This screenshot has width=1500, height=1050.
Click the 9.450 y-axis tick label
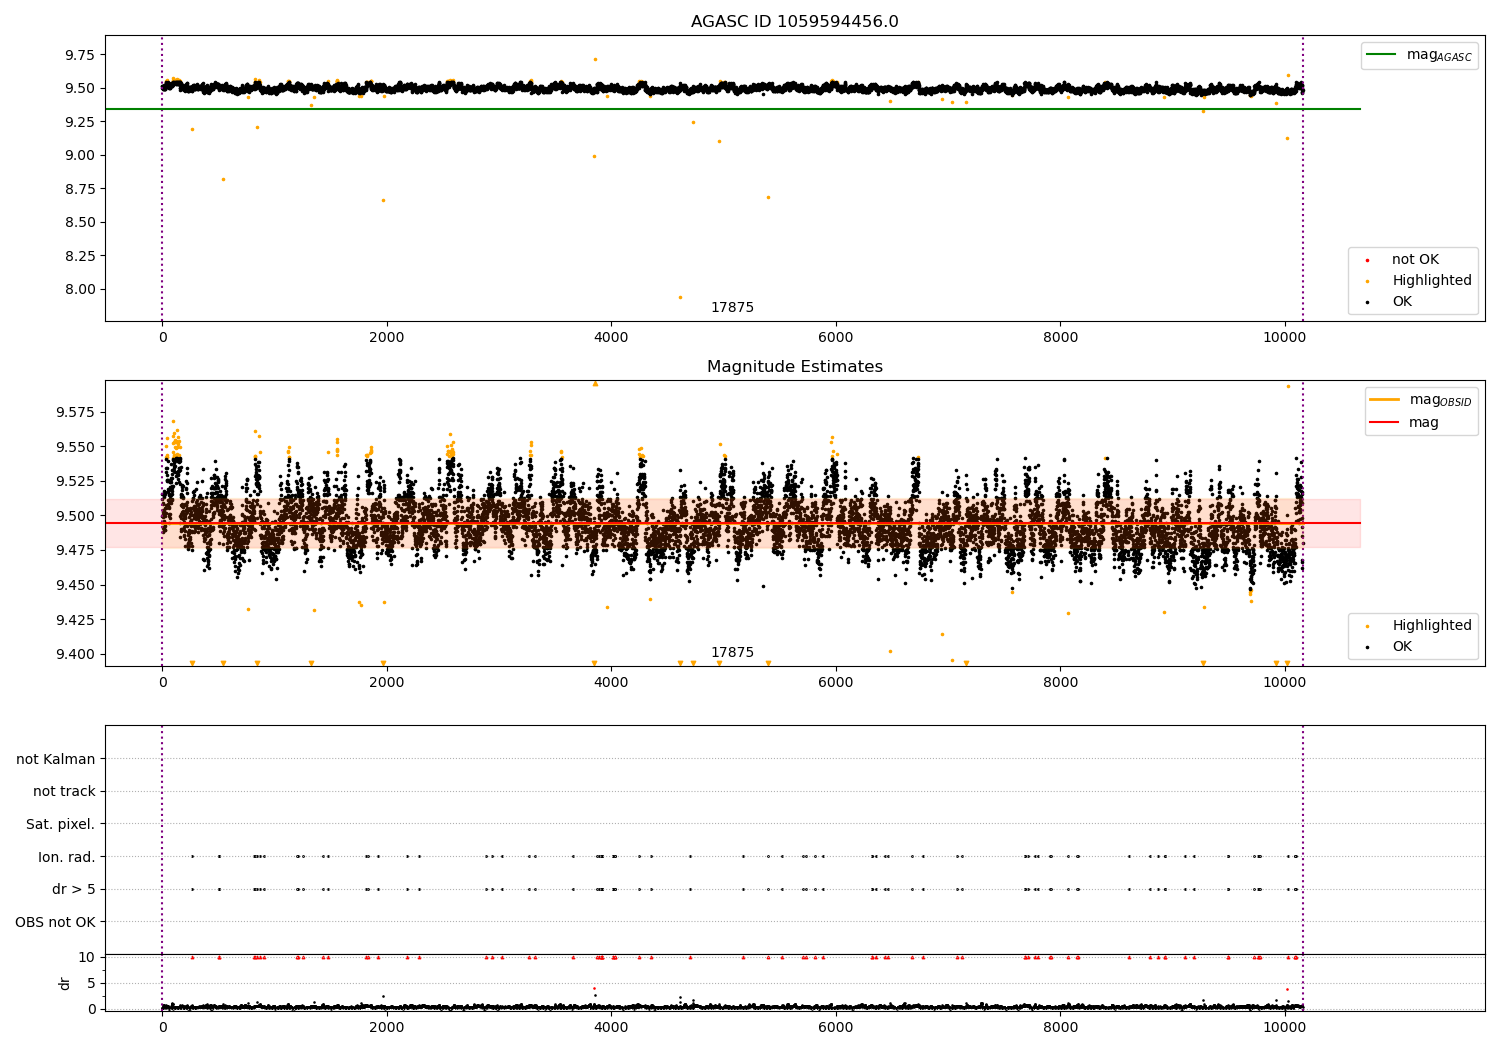tap(75, 585)
